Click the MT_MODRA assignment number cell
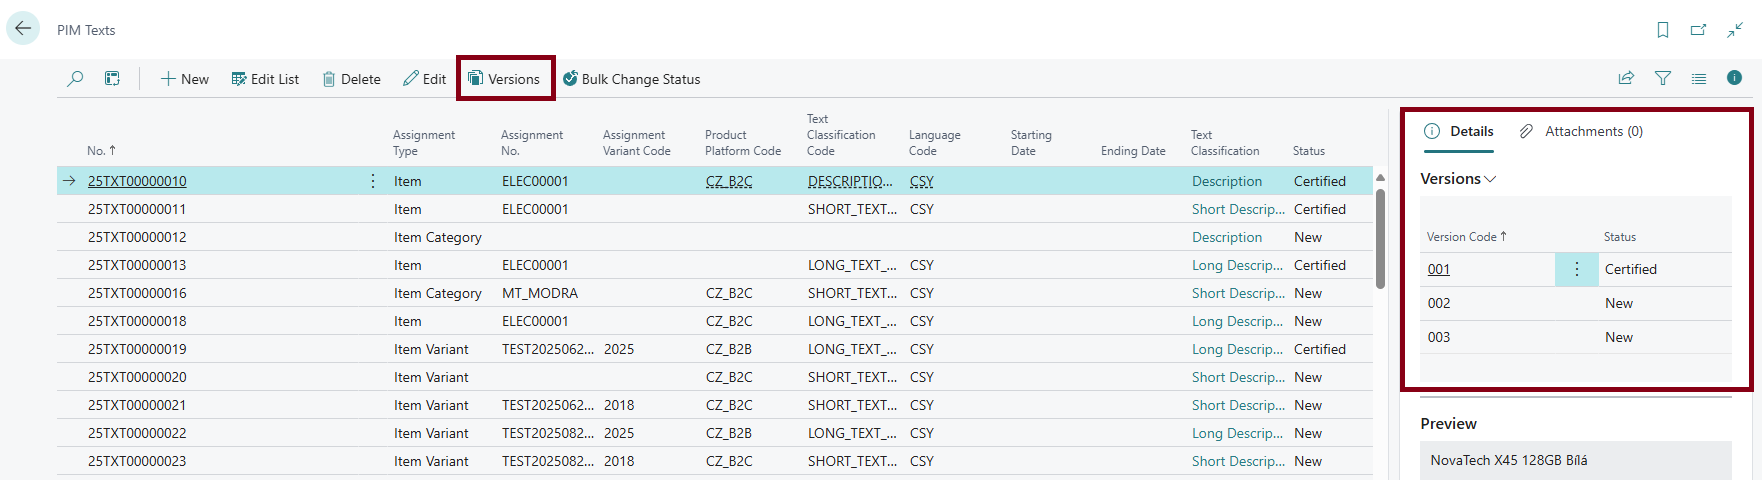This screenshot has width=1762, height=480. 540,293
